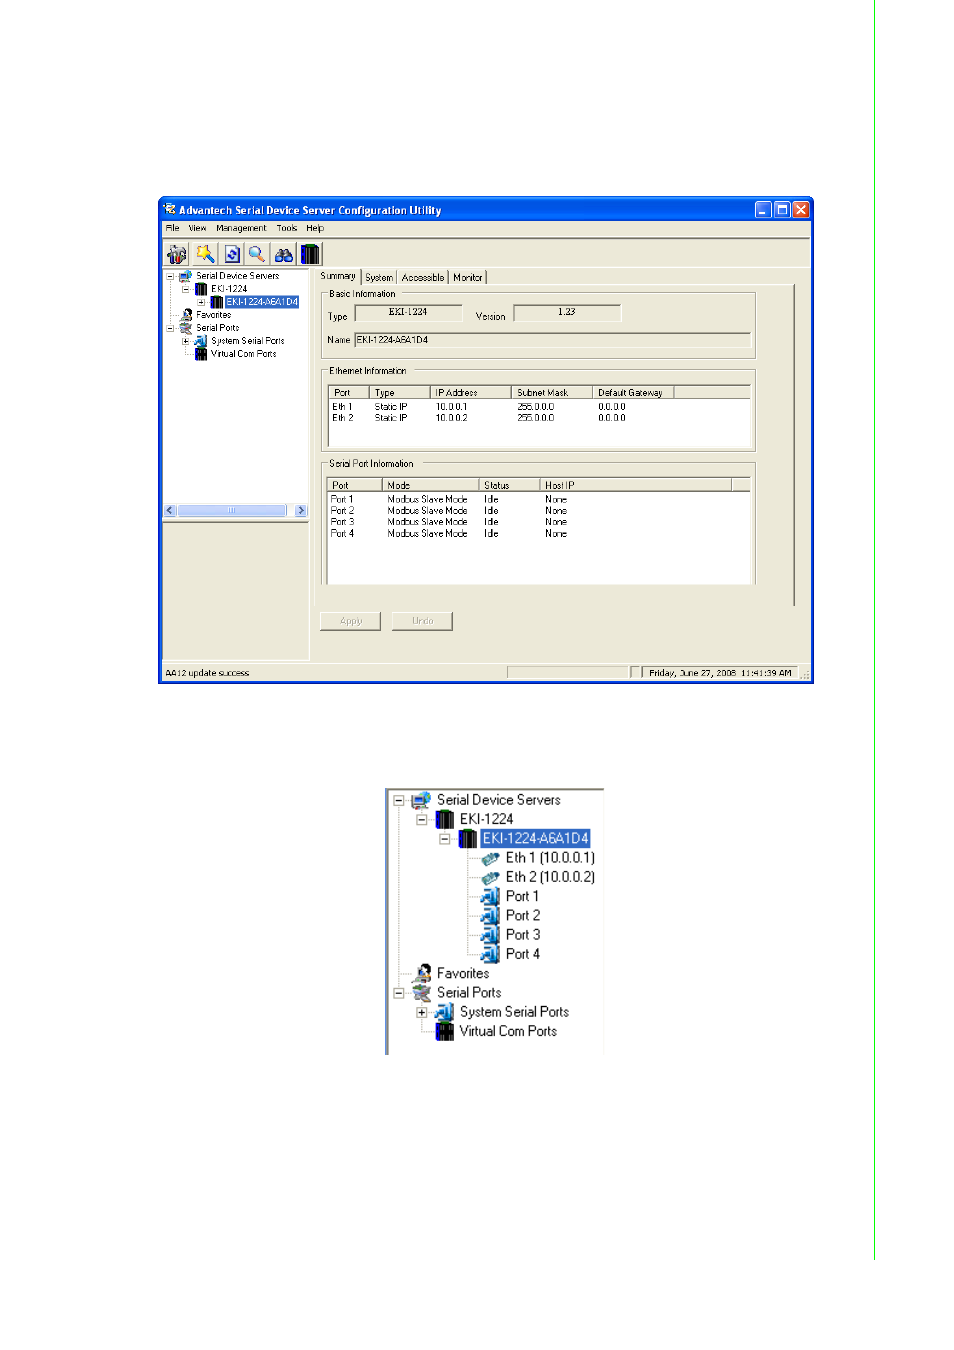Screen dimensions: 954x1350
Task: Click the tree pane horizontal scrollbar thumb
Action: [x=232, y=510]
